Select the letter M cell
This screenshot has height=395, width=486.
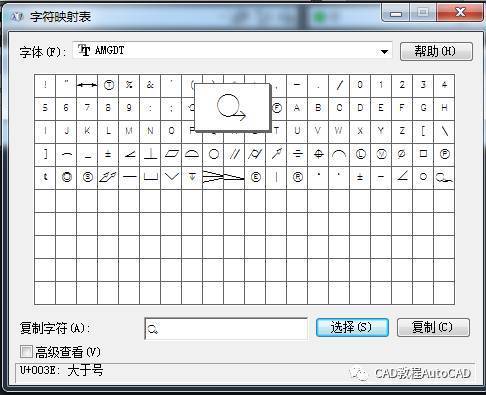click(129, 131)
